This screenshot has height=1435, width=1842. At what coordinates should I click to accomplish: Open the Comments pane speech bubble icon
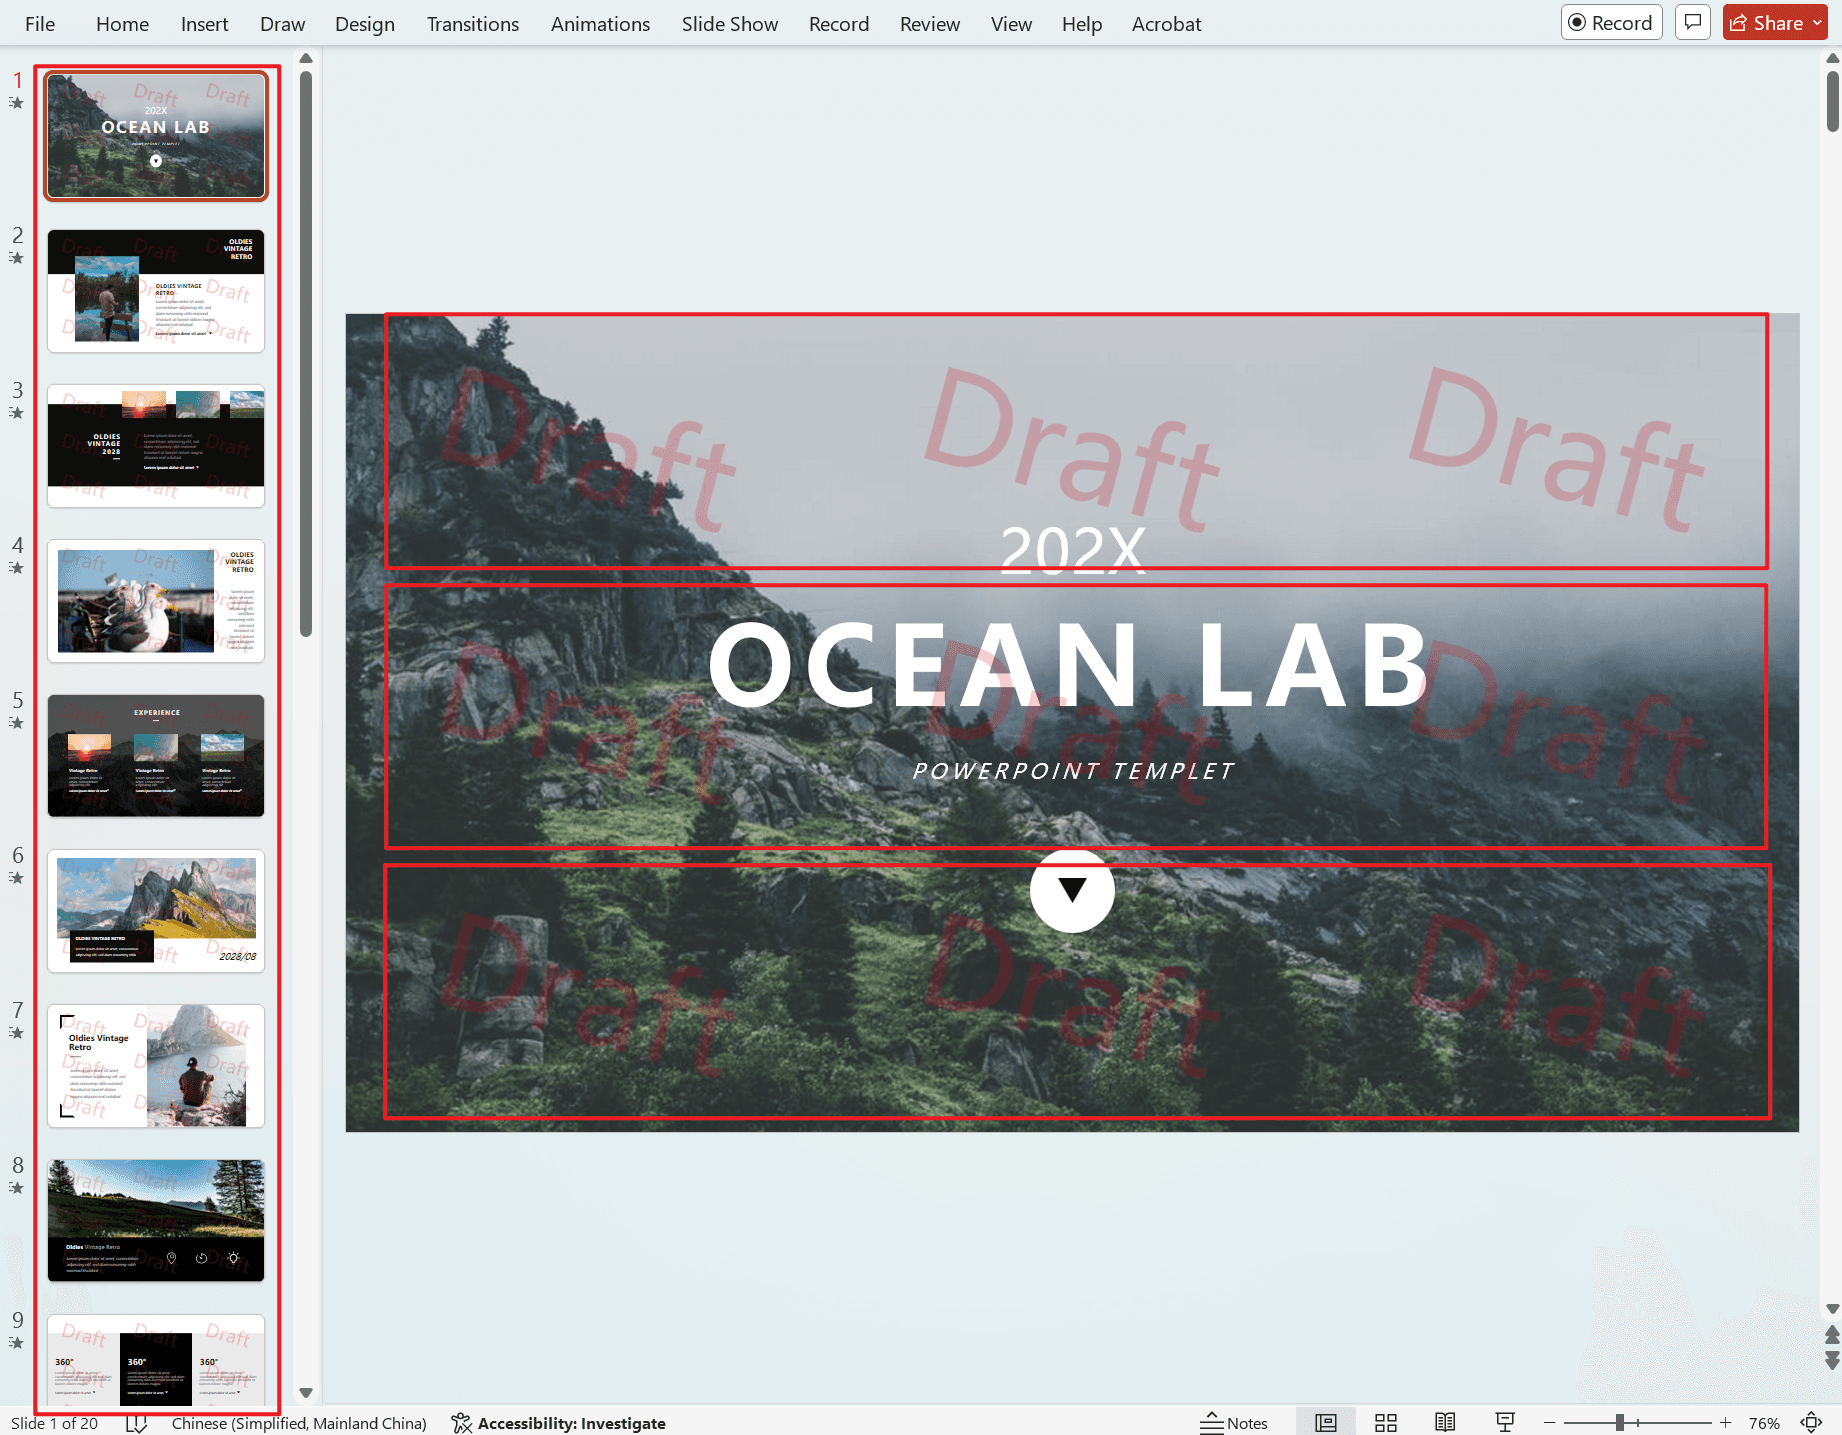click(x=1693, y=22)
